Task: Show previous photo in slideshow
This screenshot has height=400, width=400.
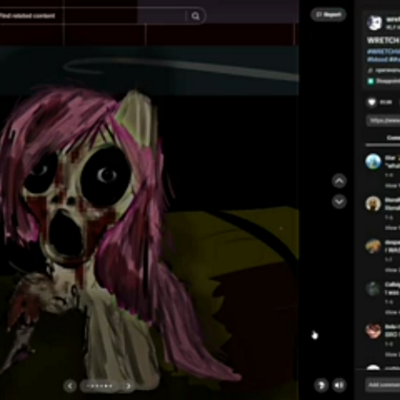Action: (70, 386)
